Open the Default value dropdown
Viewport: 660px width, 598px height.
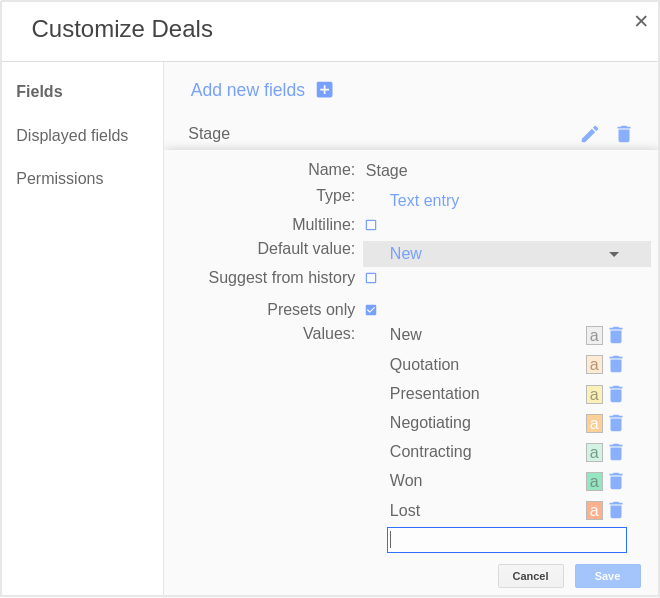[x=507, y=254]
